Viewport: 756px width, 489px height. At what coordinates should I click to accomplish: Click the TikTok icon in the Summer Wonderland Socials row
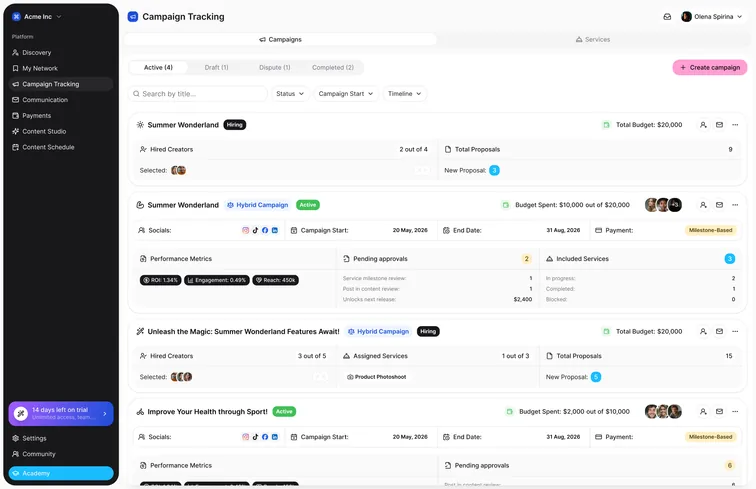tap(255, 231)
